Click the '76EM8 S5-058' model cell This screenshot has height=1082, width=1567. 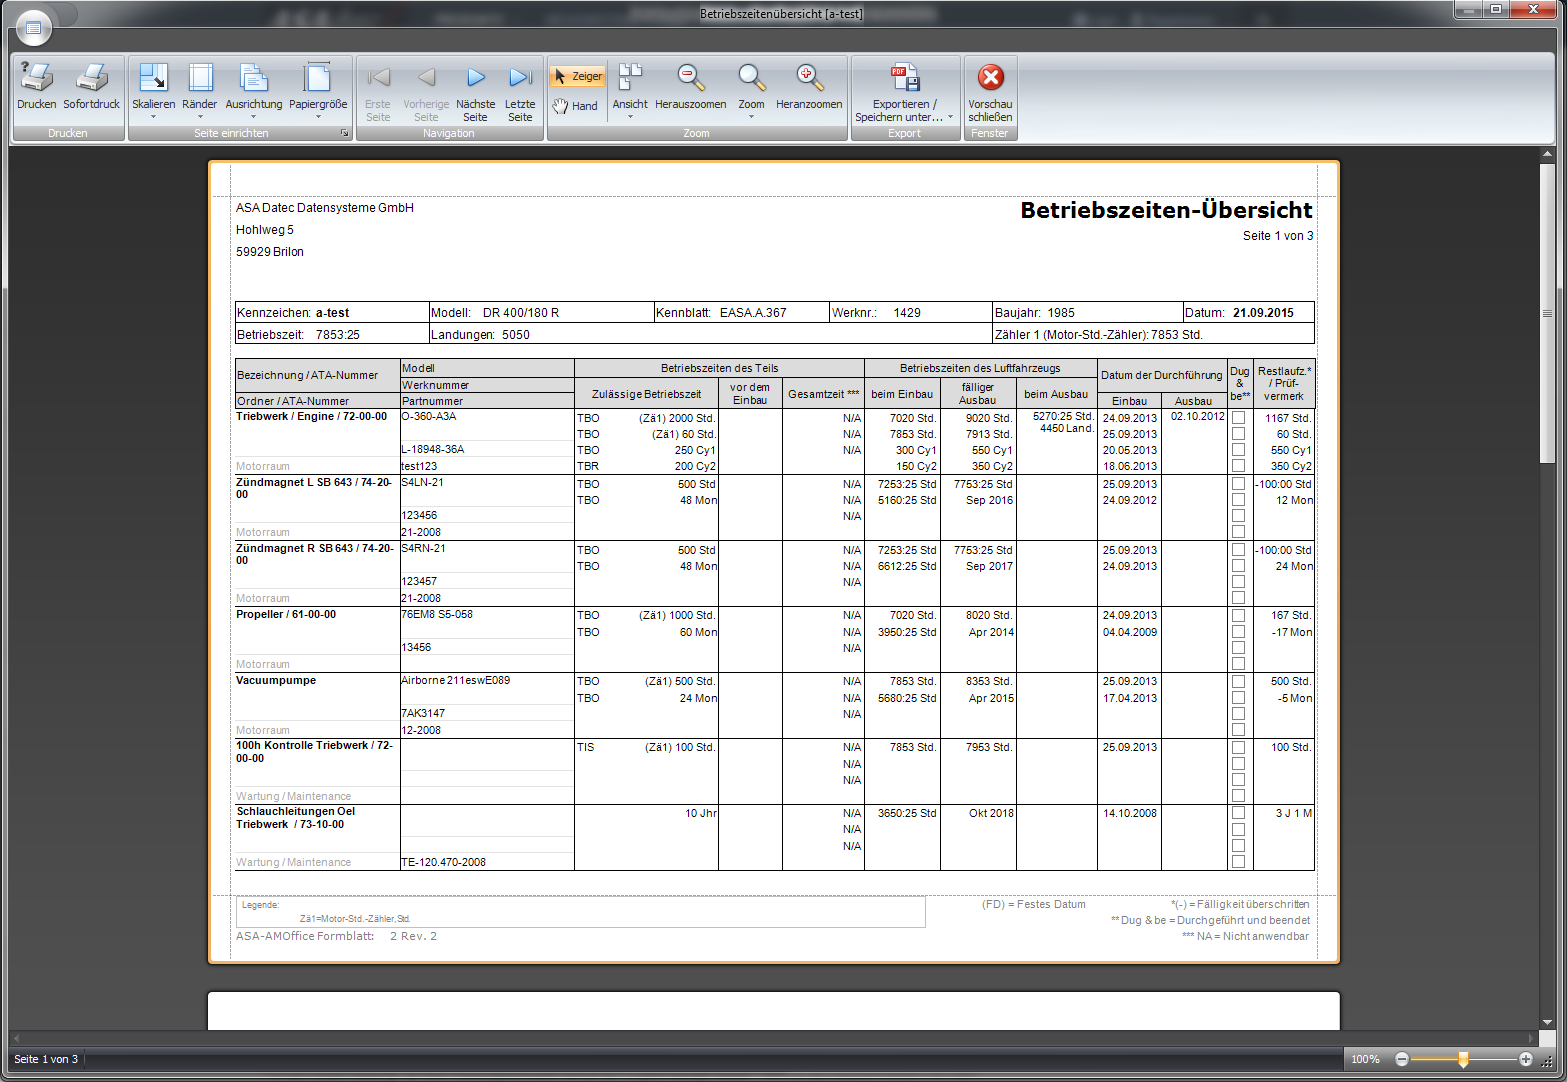coord(437,614)
